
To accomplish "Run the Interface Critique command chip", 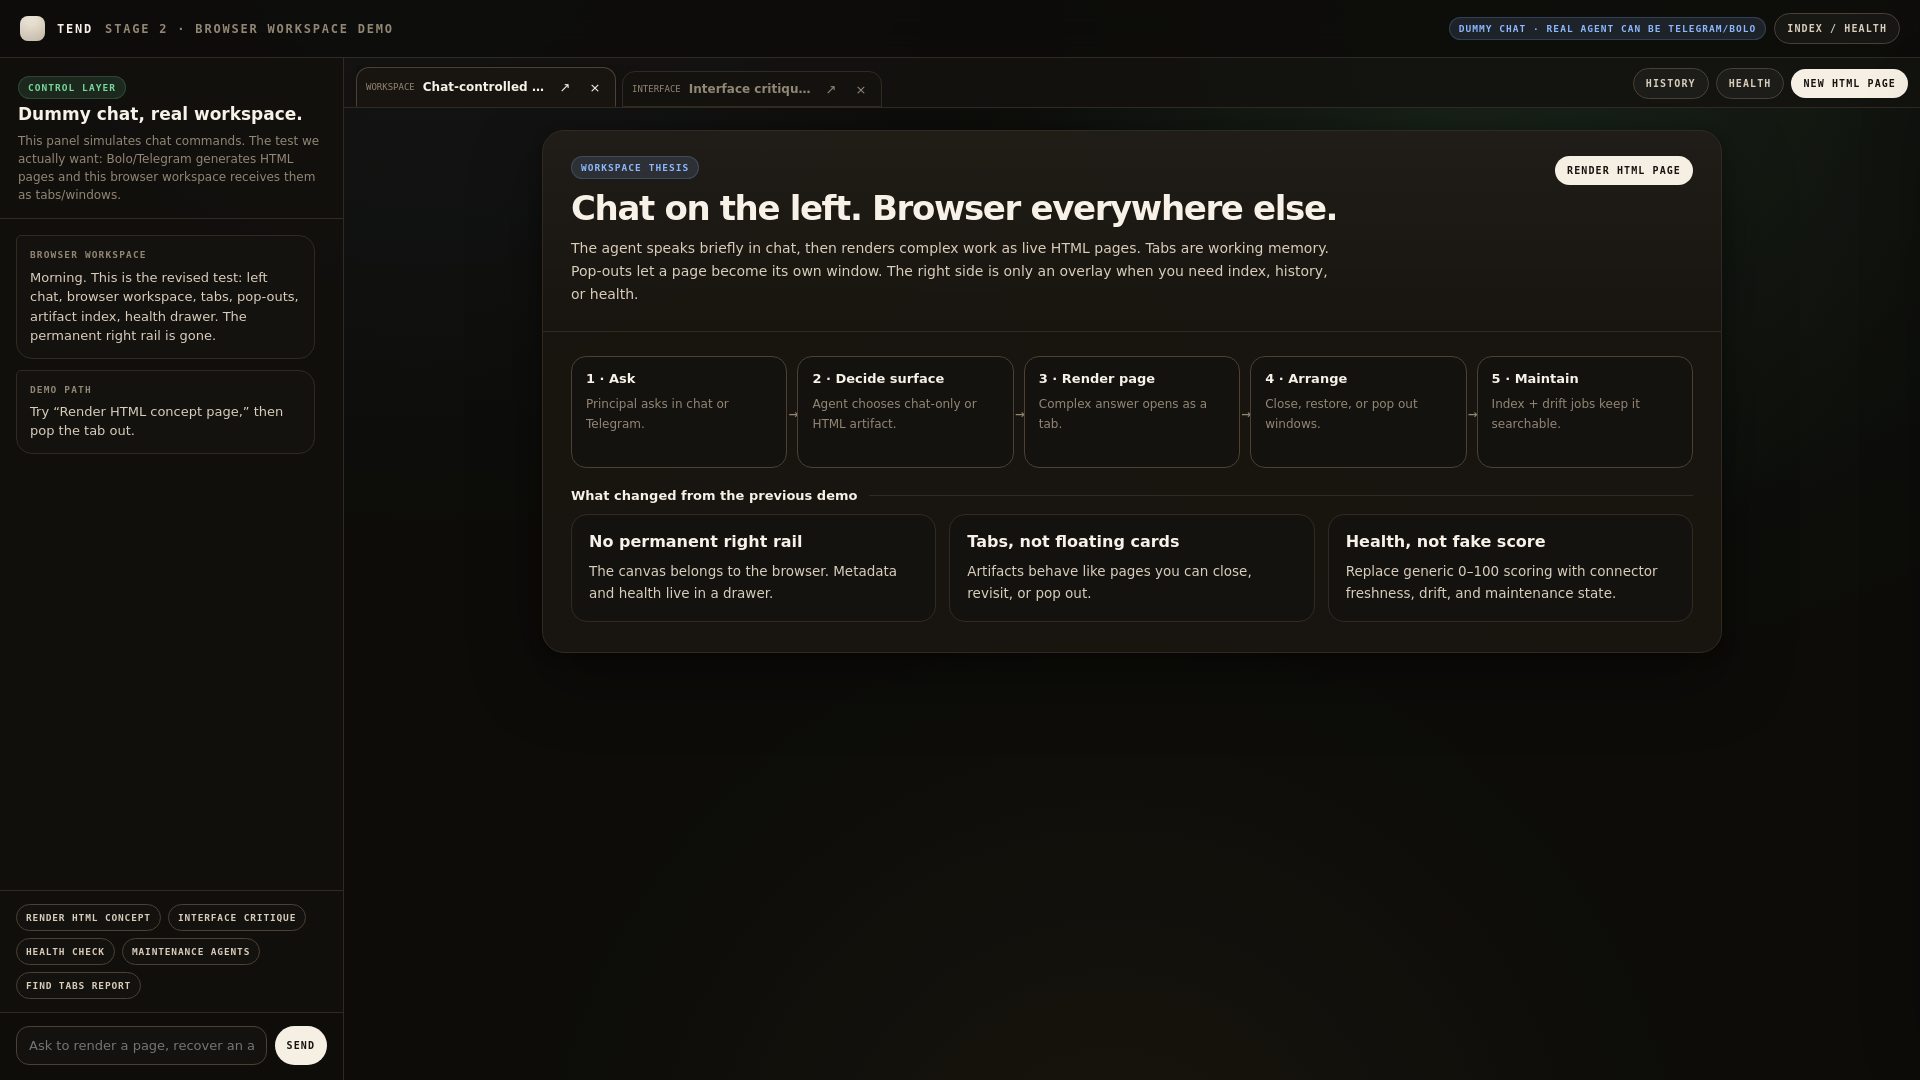I will click(x=237, y=918).
